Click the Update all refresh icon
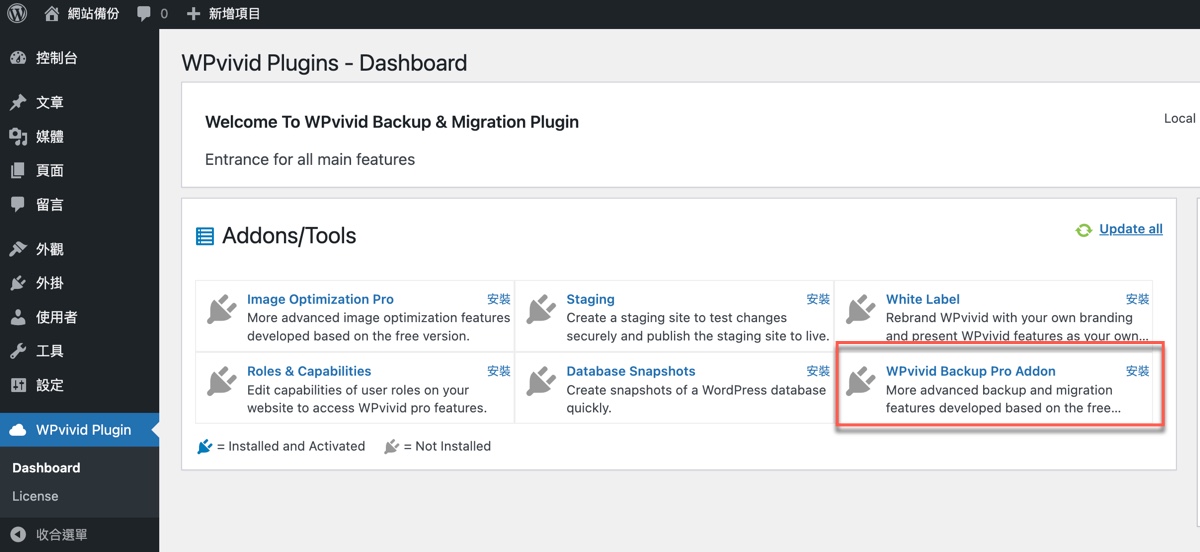Screen dimensions: 1200x552 point(1084,230)
